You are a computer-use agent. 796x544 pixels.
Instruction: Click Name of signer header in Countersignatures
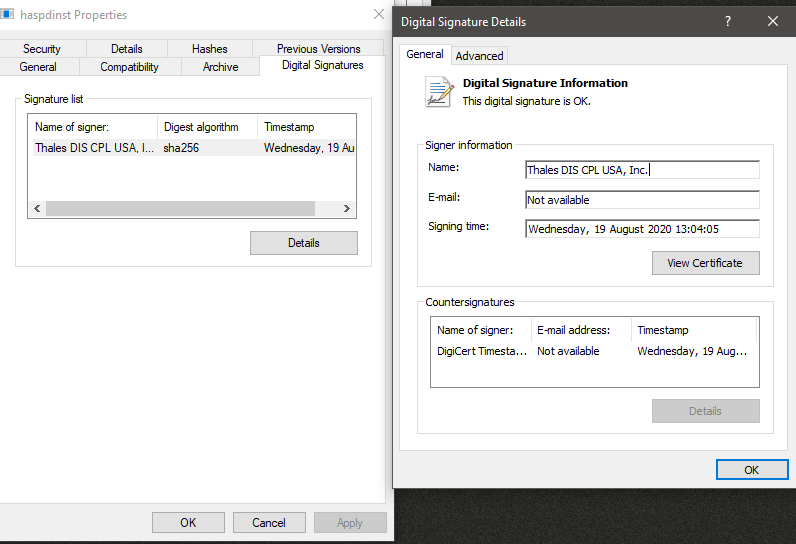click(481, 330)
